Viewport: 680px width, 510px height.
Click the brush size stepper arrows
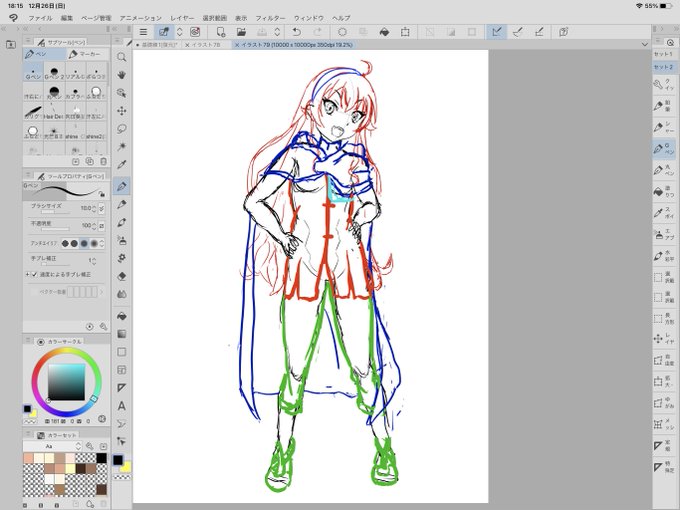click(x=94, y=209)
